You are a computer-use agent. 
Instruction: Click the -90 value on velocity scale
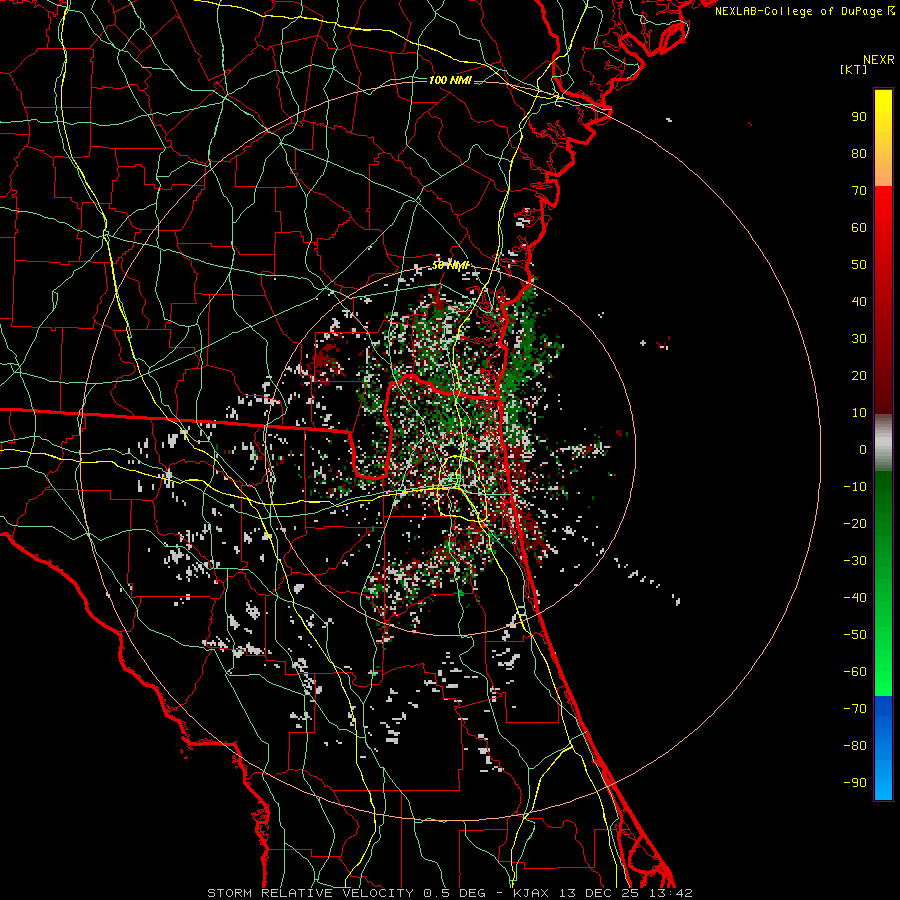[855, 783]
